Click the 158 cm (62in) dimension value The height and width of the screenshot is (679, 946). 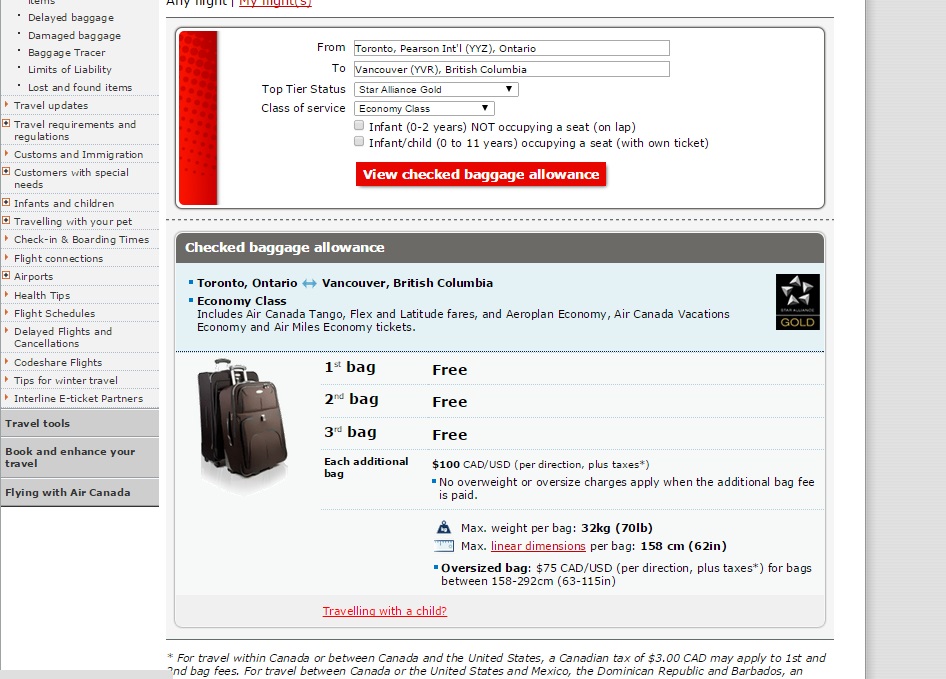[683, 546]
